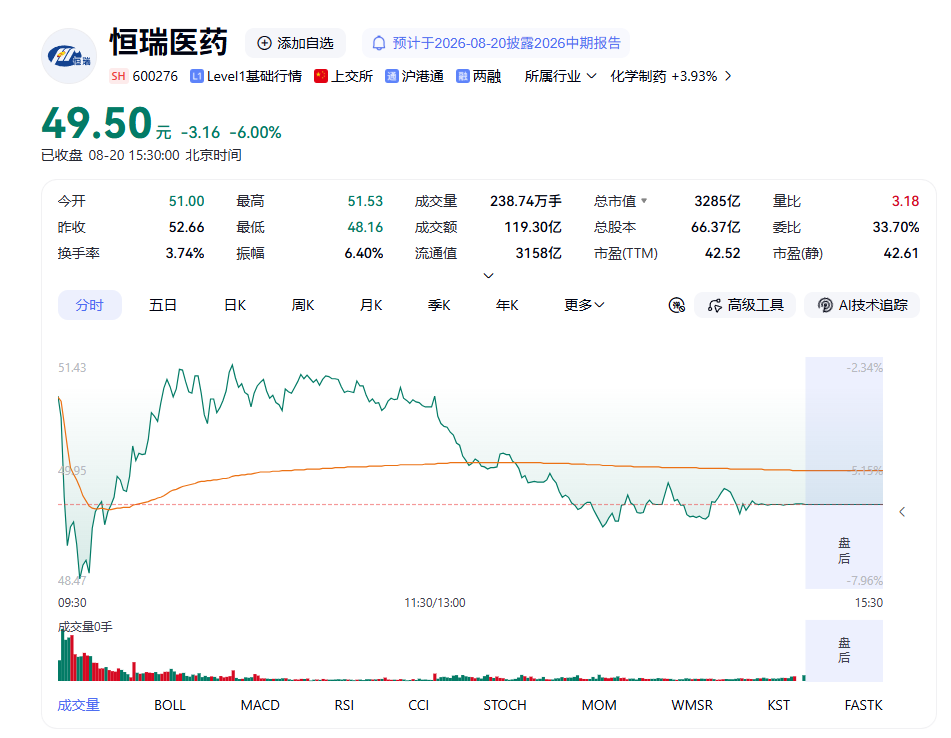This screenshot has width=951, height=738.
Task: Expand the 所属行业 dropdown
Action: (x=560, y=76)
